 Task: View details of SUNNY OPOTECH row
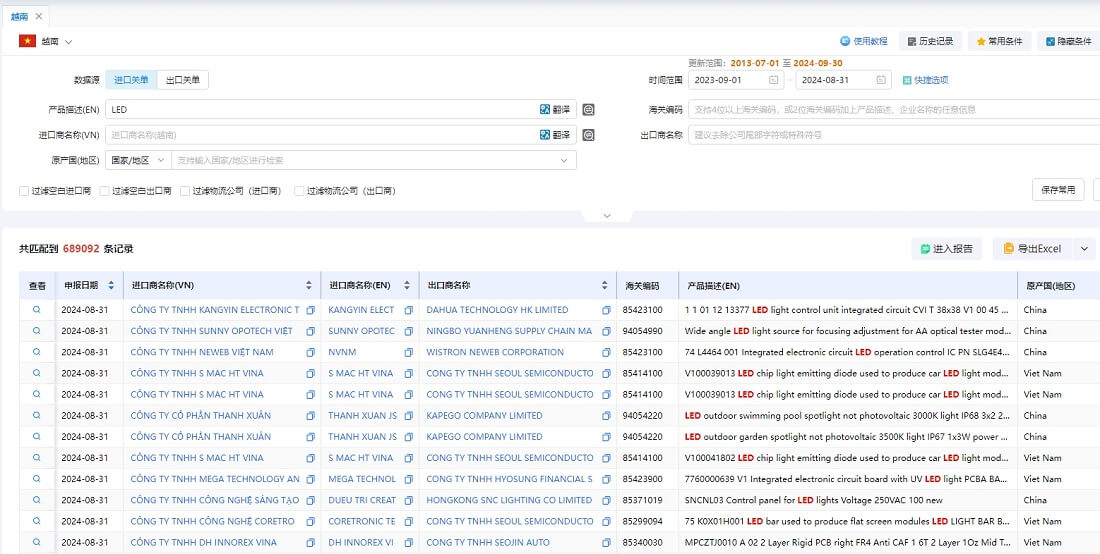coord(36,331)
